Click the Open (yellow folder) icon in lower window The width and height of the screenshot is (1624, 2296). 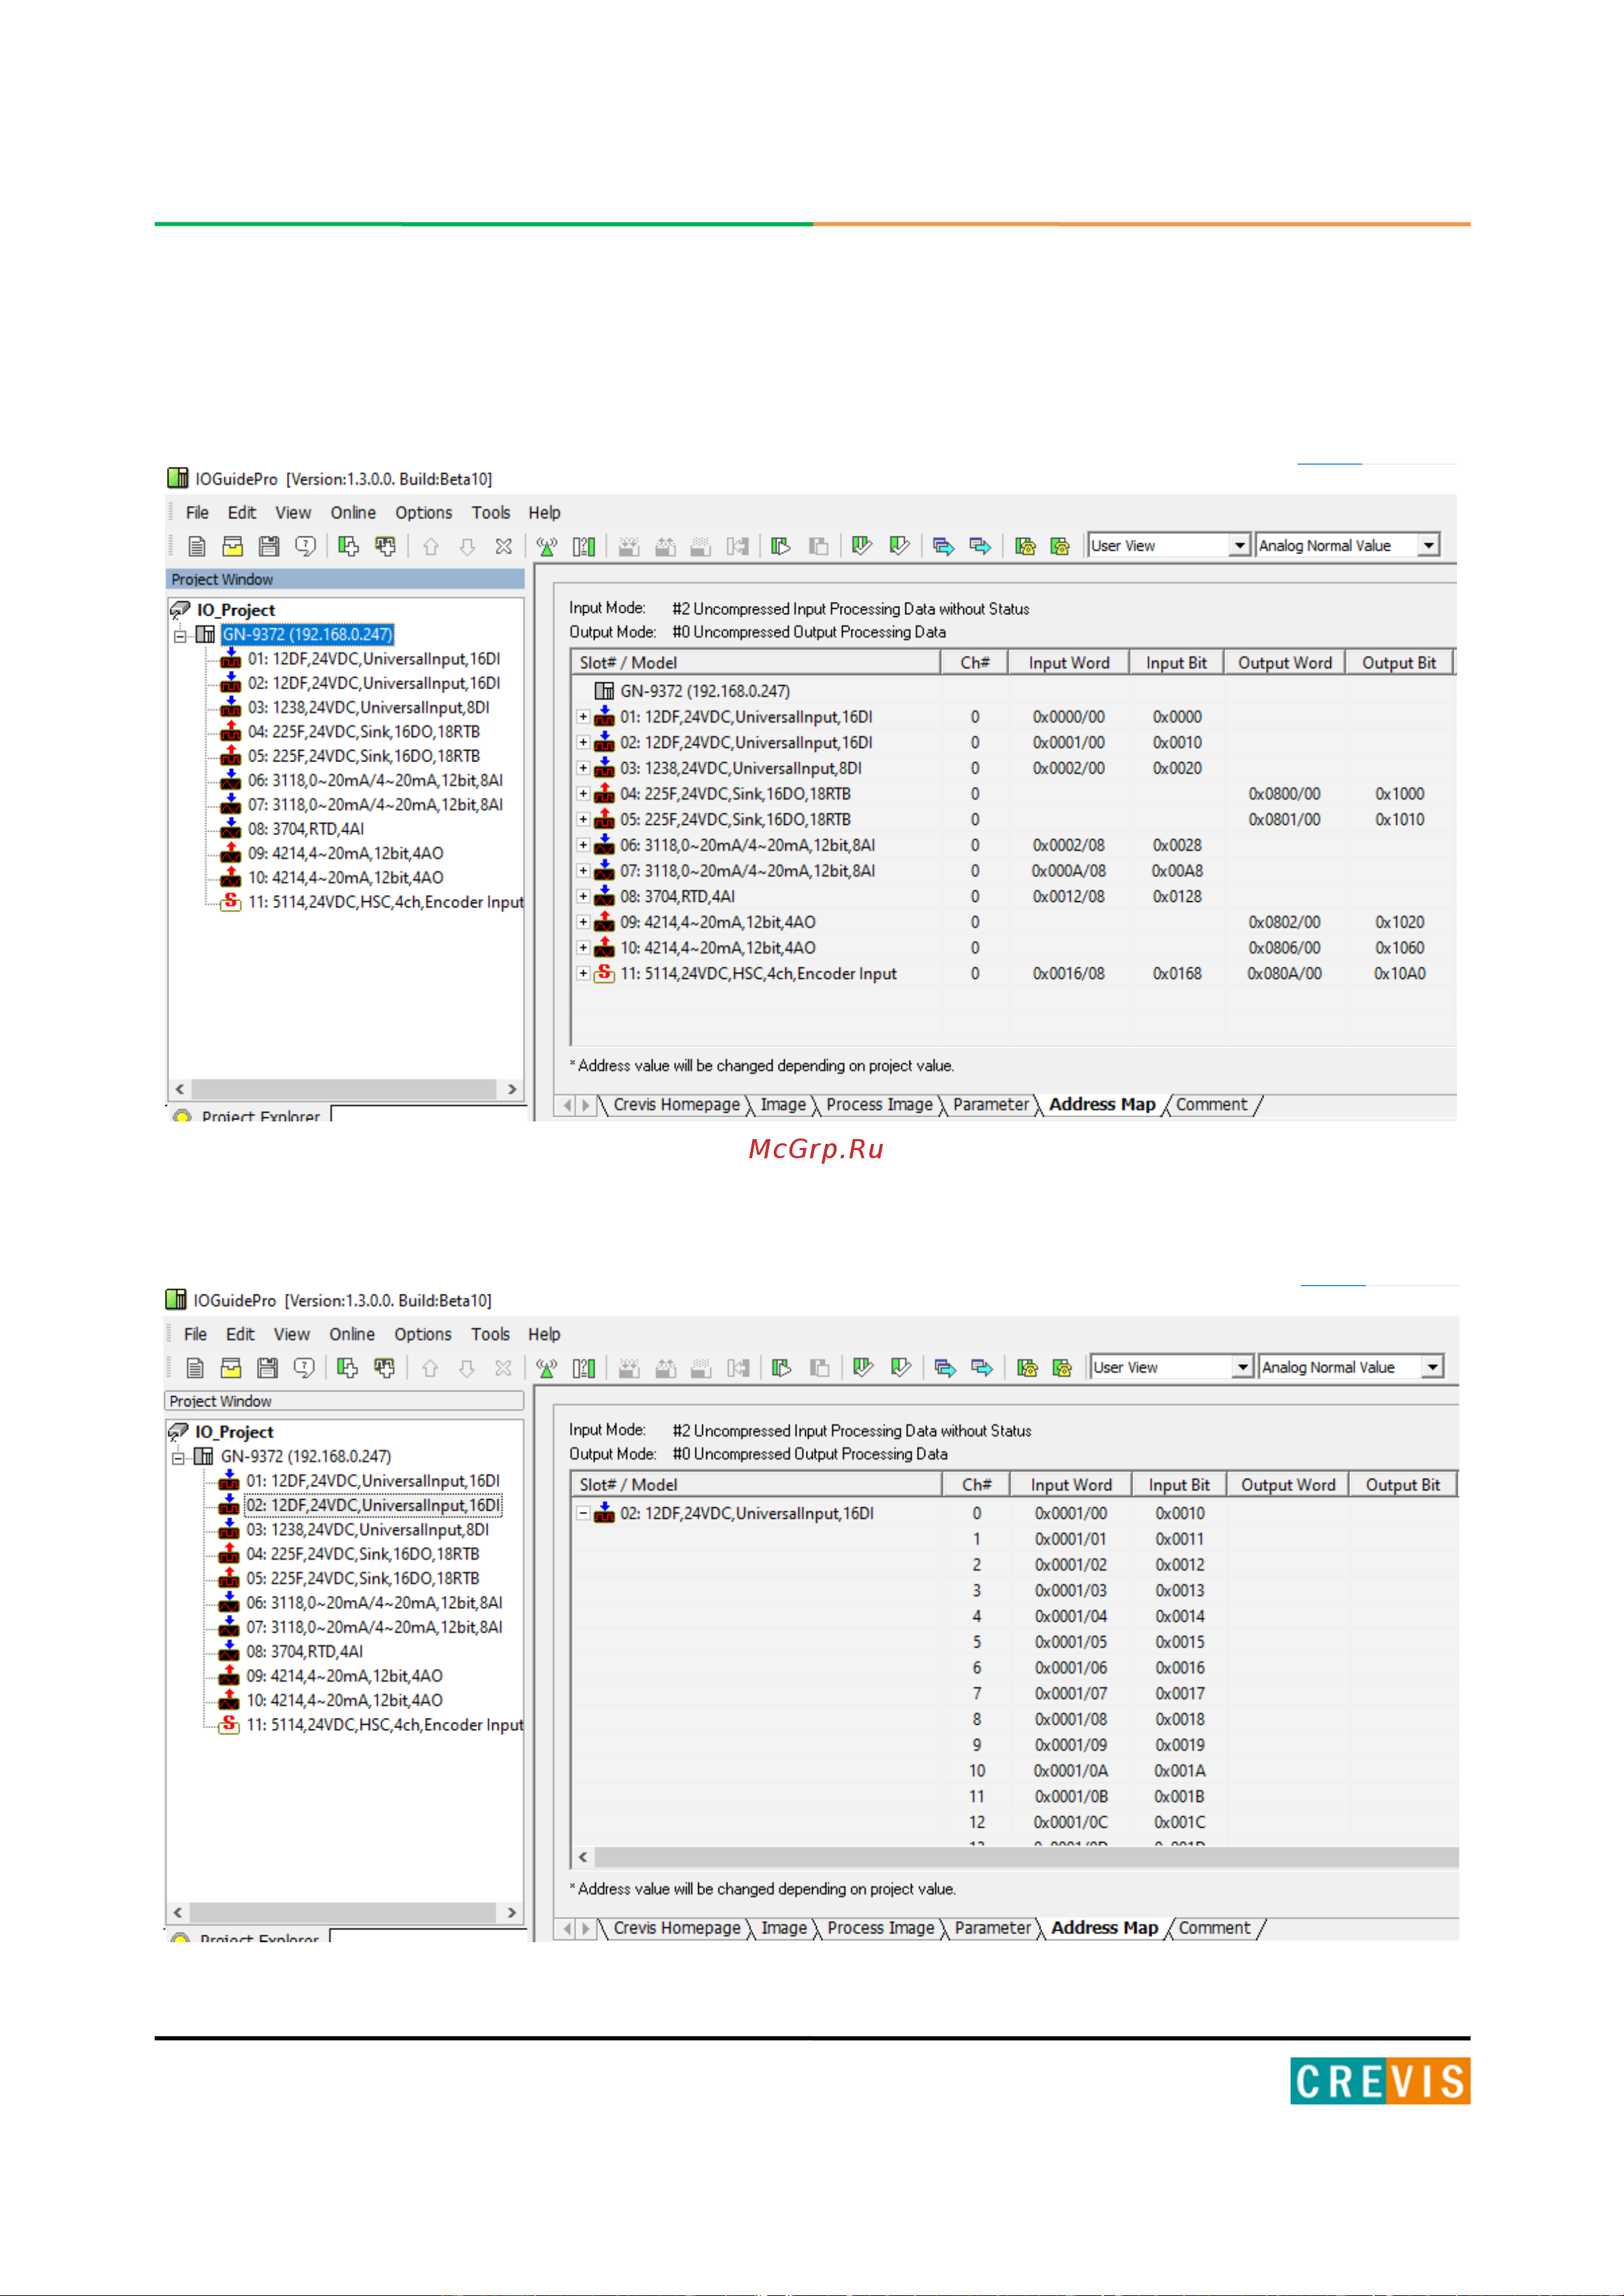231,1368
